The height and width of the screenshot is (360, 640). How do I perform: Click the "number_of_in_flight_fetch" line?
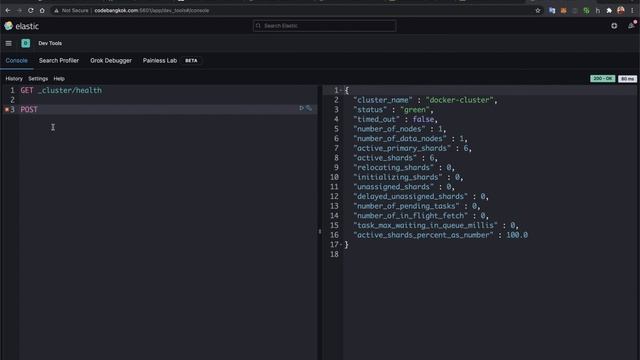click(x=421, y=216)
